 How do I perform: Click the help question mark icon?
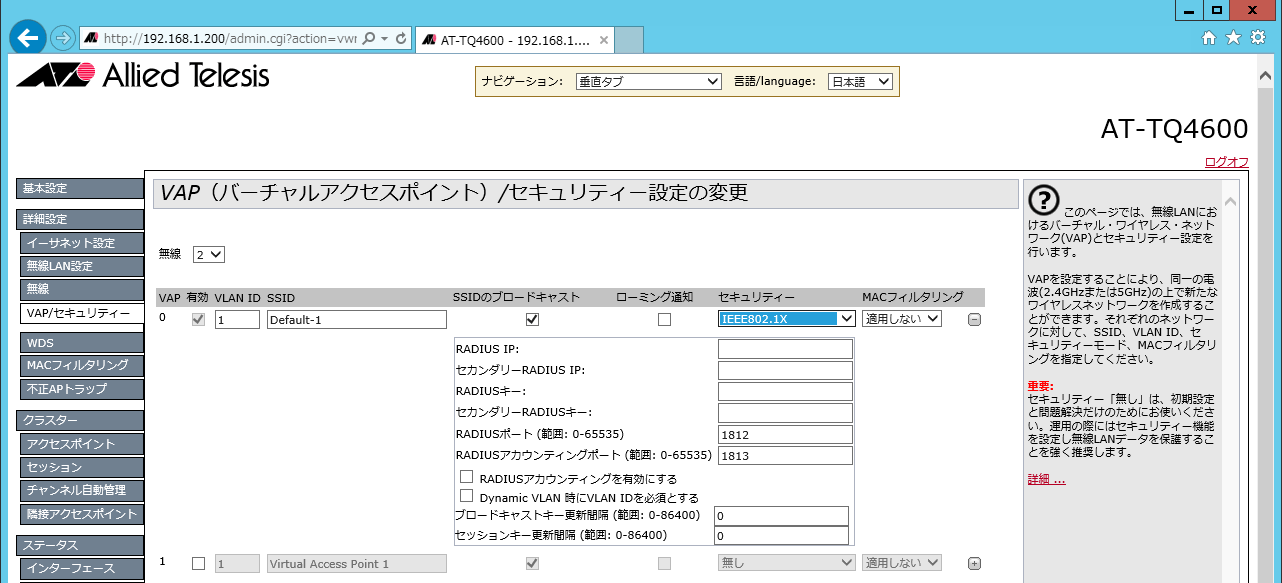click(x=1043, y=200)
